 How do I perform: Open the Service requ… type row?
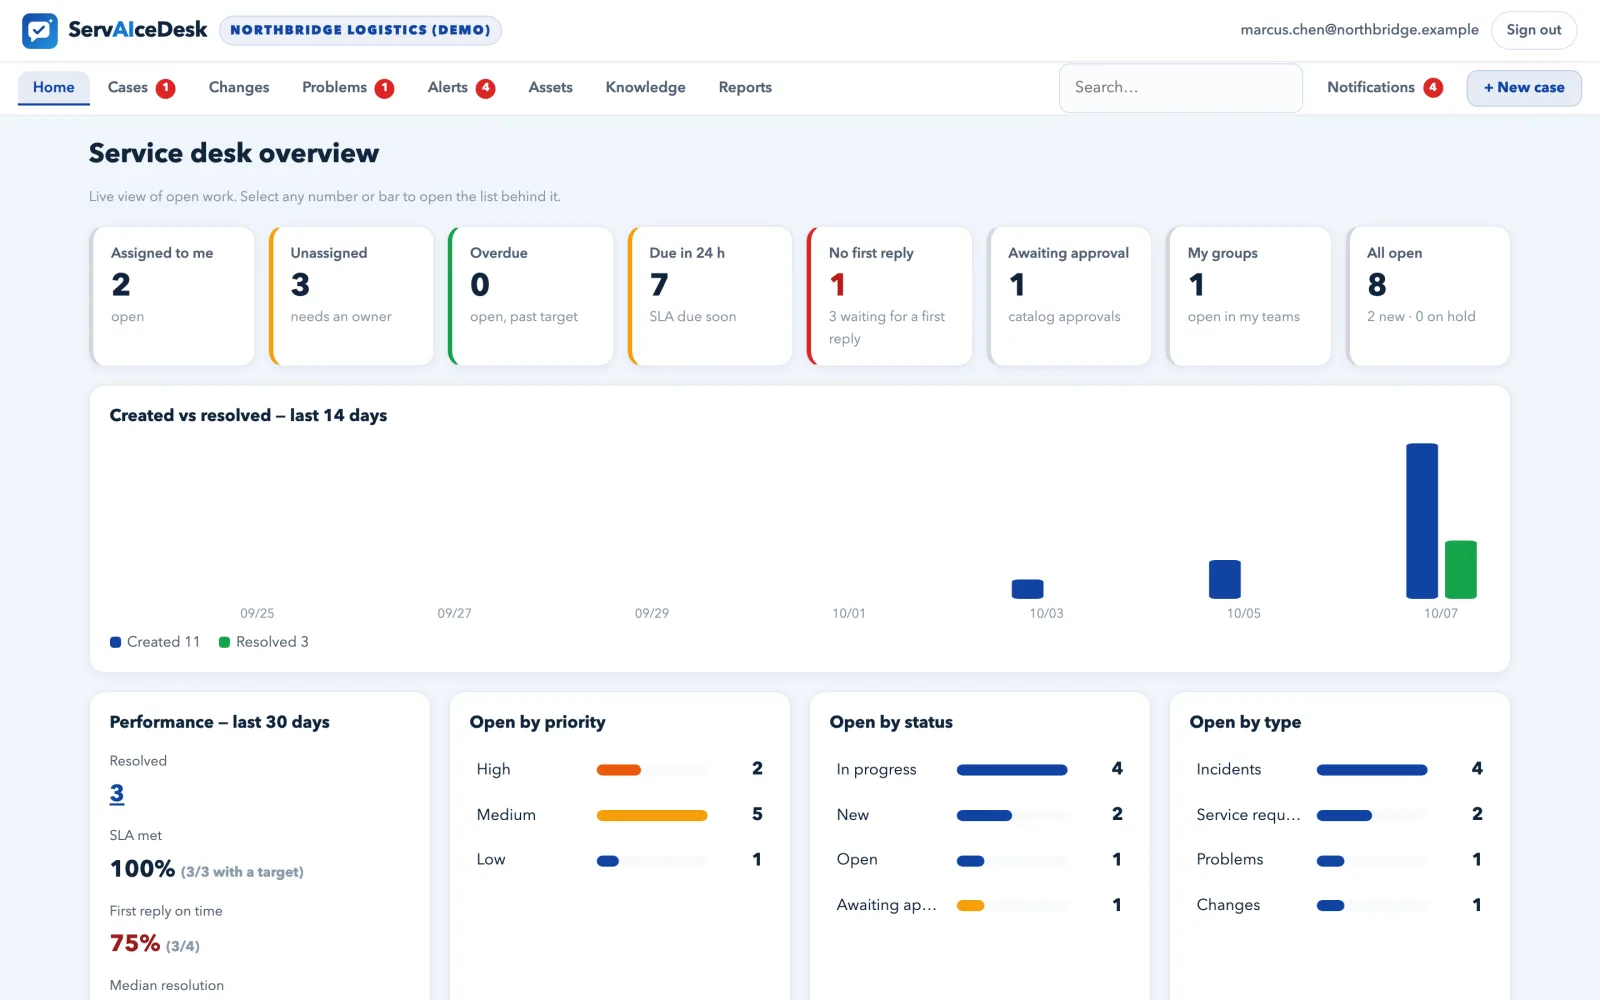click(1340, 815)
